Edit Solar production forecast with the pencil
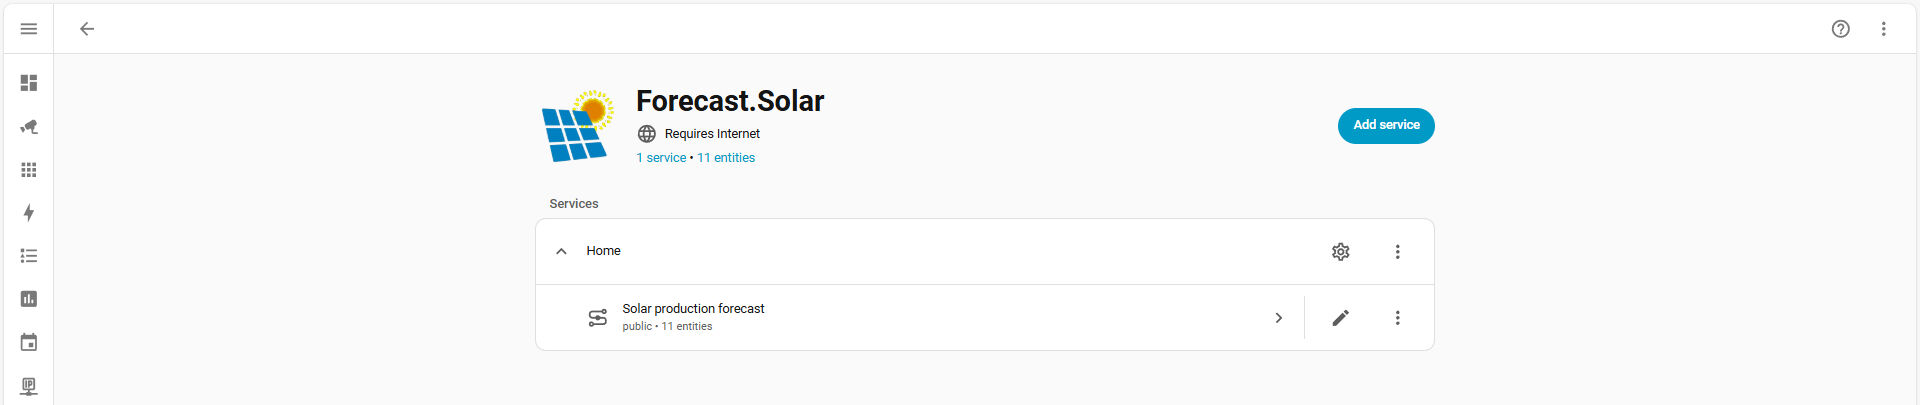Viewport: 1920px width, 405px height. point(1340,318)
